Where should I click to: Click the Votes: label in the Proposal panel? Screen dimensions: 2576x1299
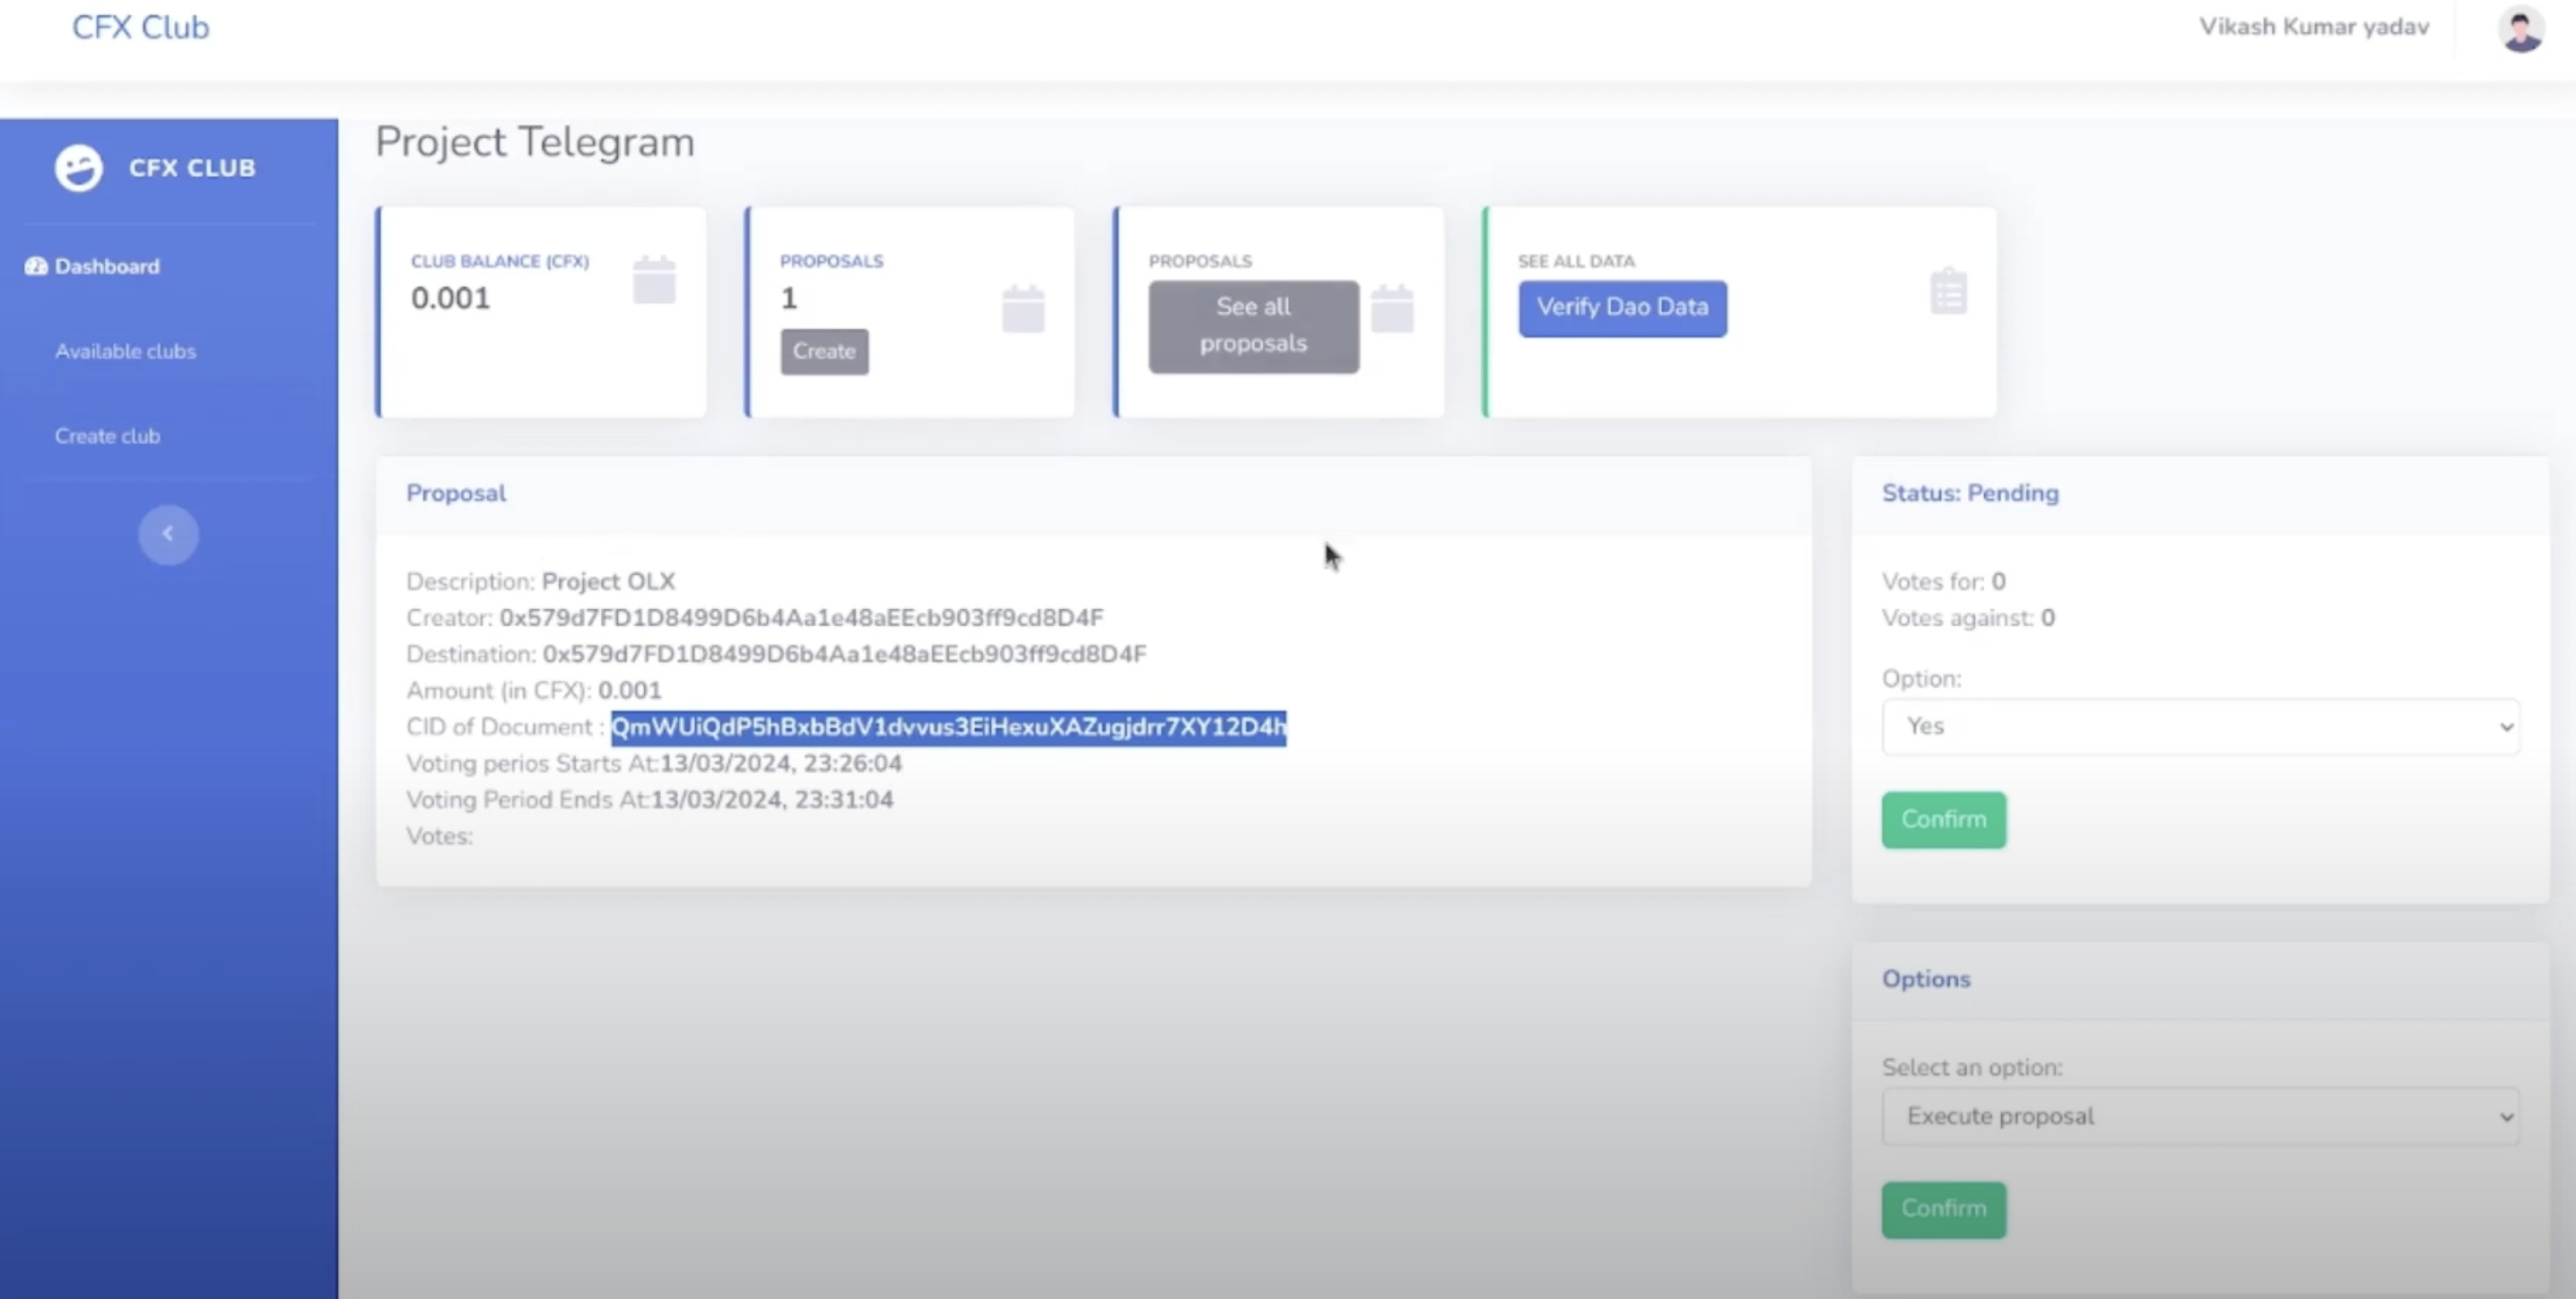click(439, 836)
